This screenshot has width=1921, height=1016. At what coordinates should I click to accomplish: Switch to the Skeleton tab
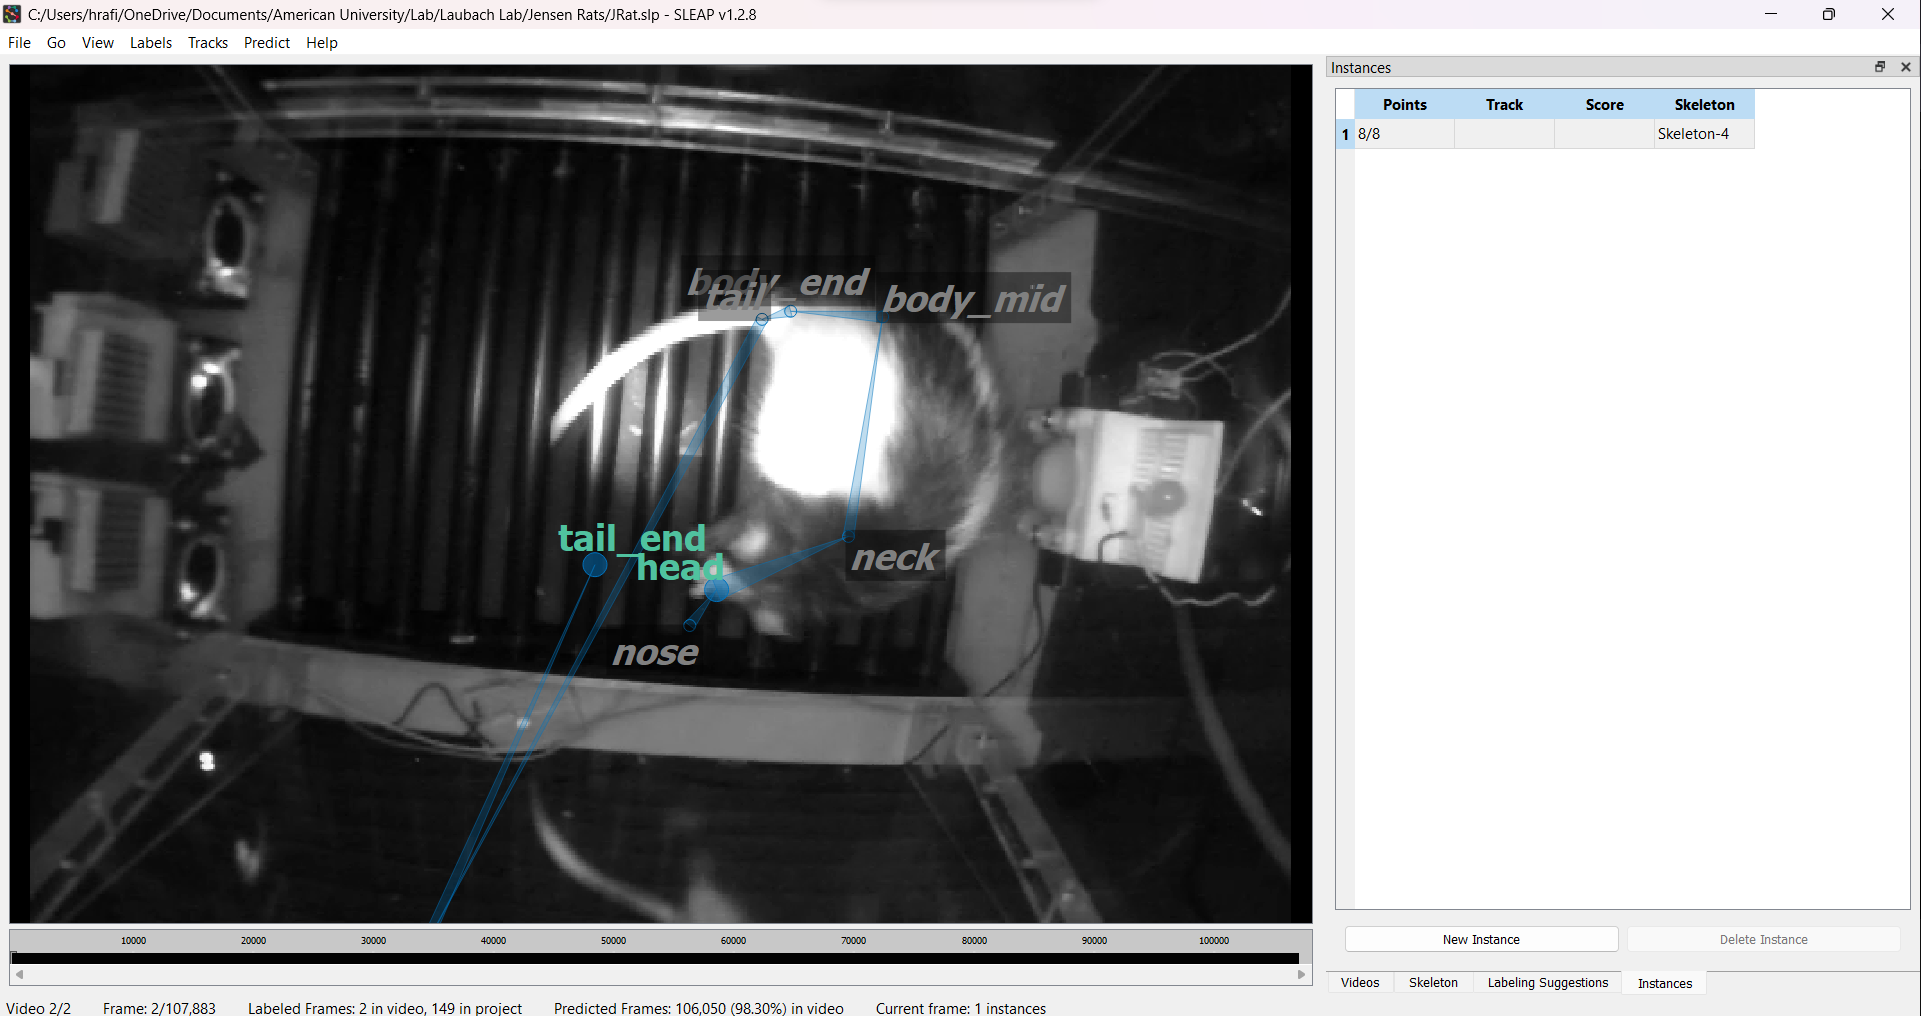pyautogui.click(x=1433, y=983)
